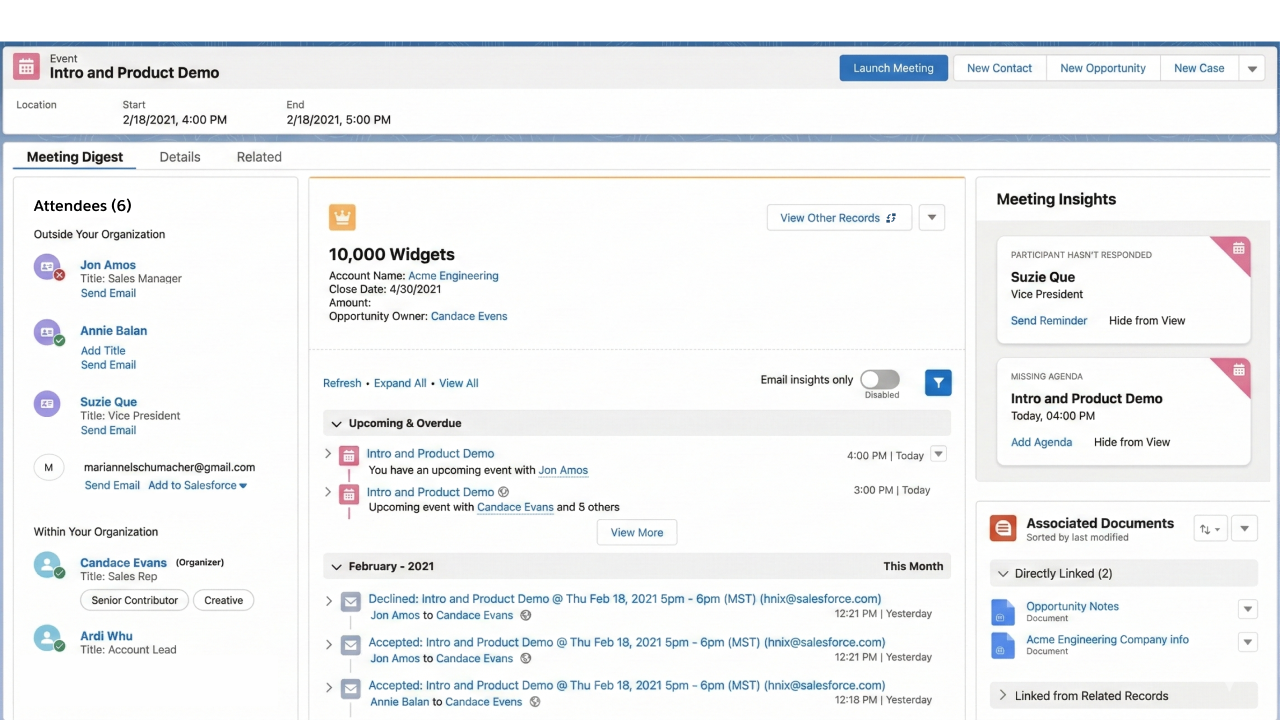
Task: Click Jon Amos's avatar icon
Action: 47,267
